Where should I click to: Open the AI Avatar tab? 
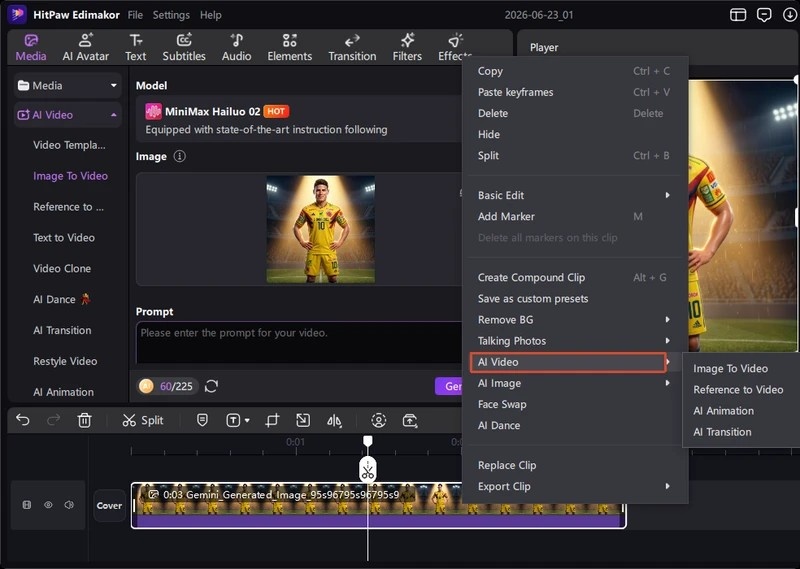[85, 47]
